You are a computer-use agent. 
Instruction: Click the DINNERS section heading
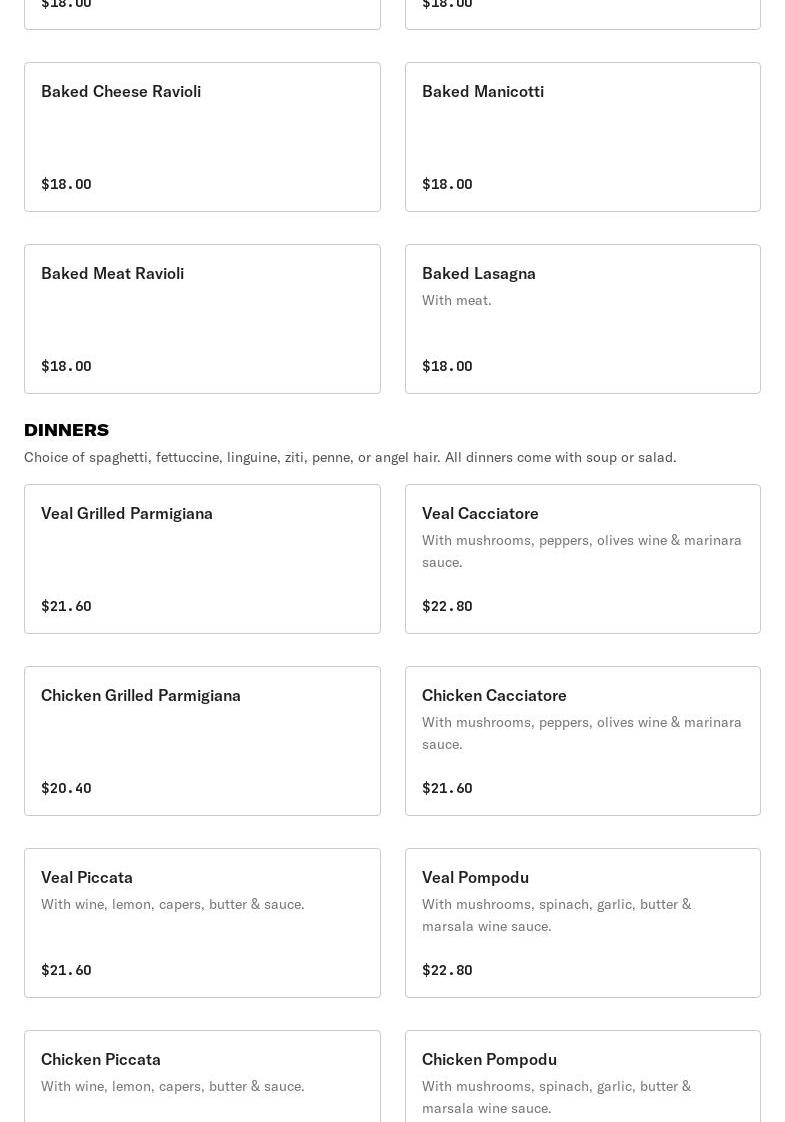(x=66, y=430)
